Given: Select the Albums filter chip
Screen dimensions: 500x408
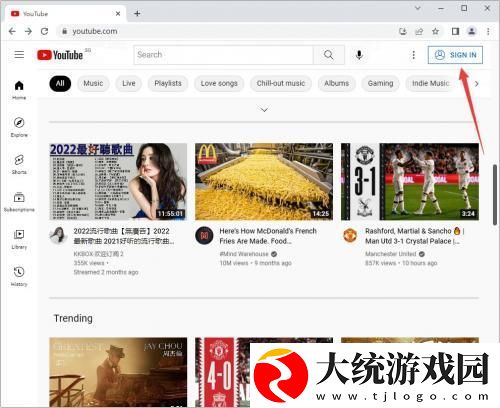Looking at the screenshot, I should (337, 83).
